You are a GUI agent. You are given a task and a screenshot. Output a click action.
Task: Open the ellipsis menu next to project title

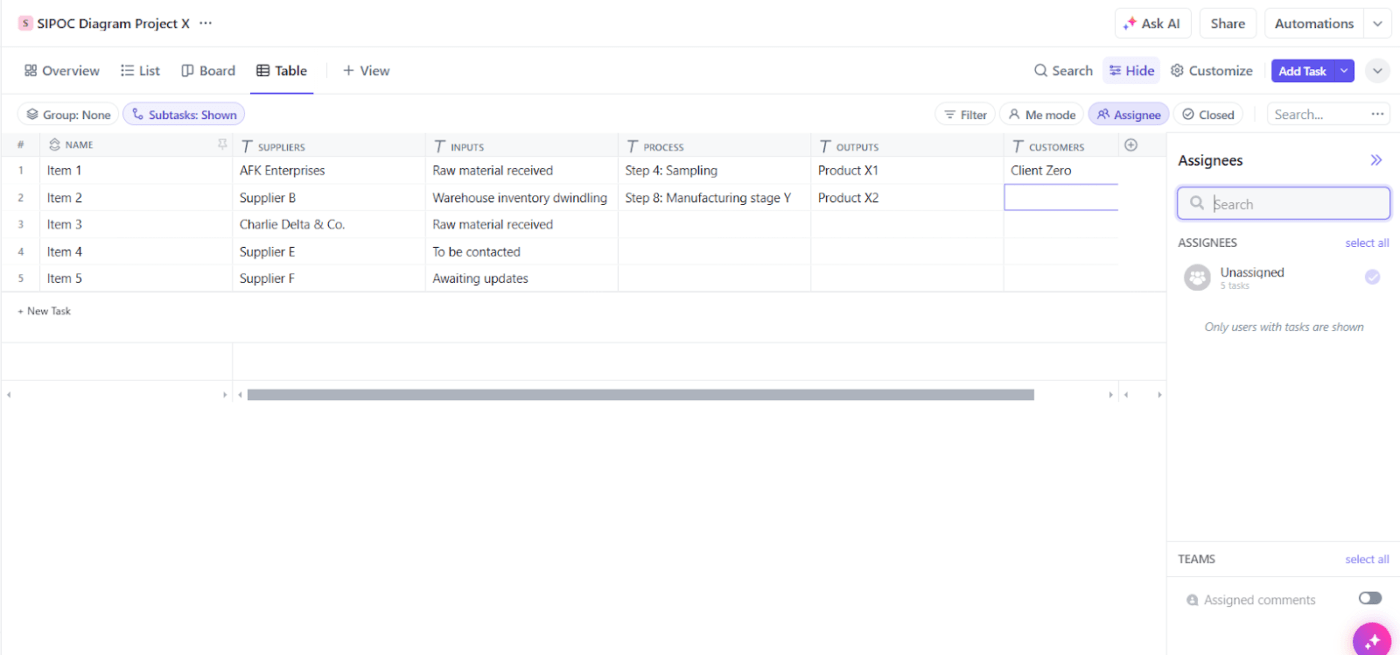[206, 23]
